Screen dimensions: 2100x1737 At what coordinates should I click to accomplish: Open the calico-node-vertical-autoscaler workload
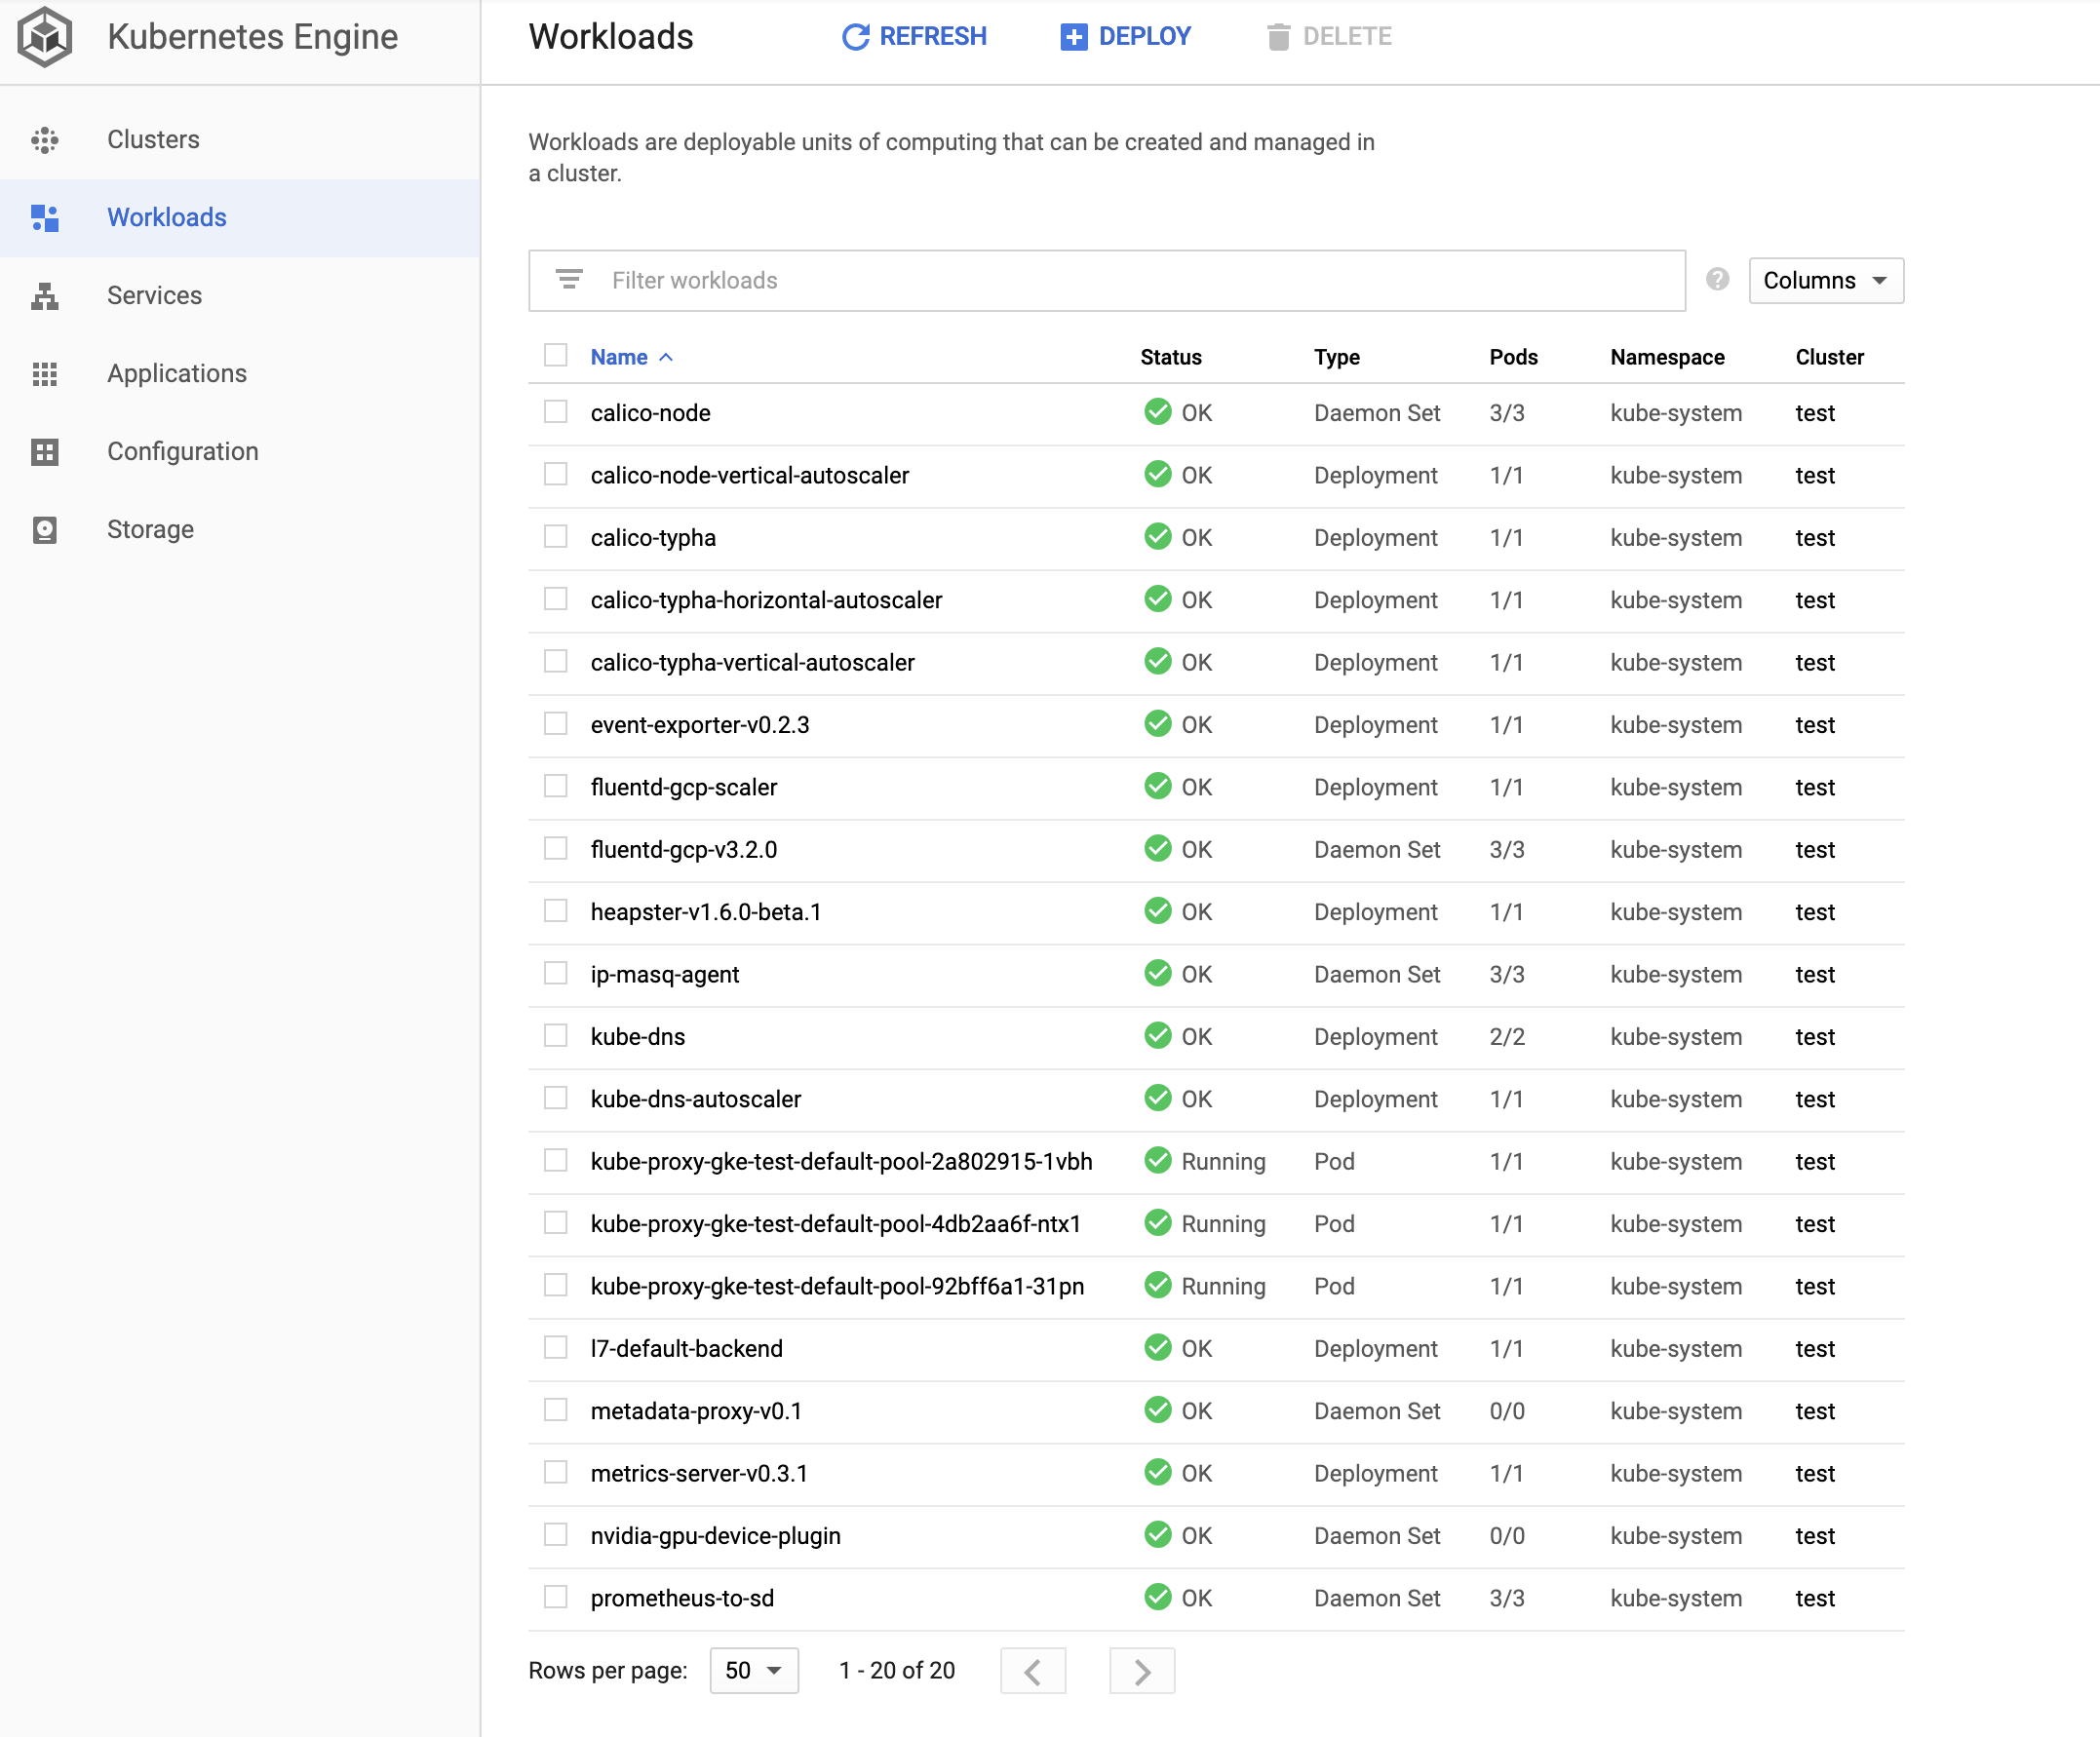point(750,475)
